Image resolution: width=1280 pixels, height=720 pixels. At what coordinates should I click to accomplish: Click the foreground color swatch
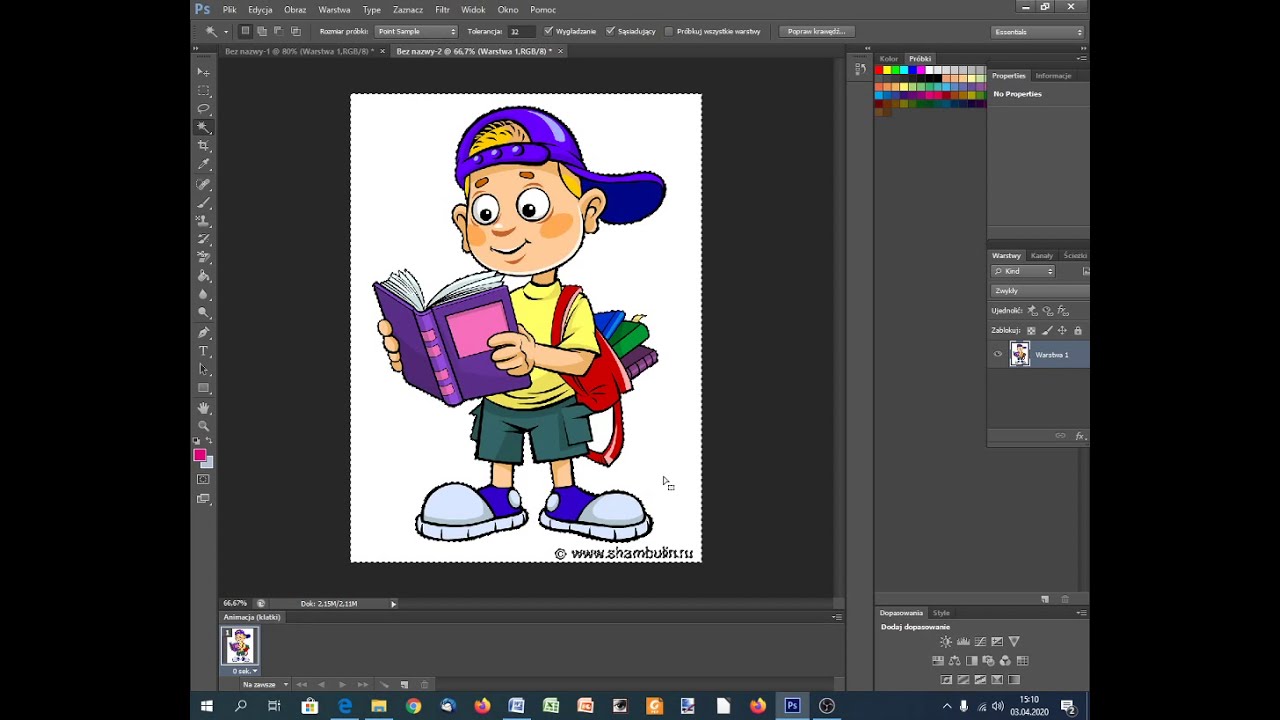click(199, 455)
